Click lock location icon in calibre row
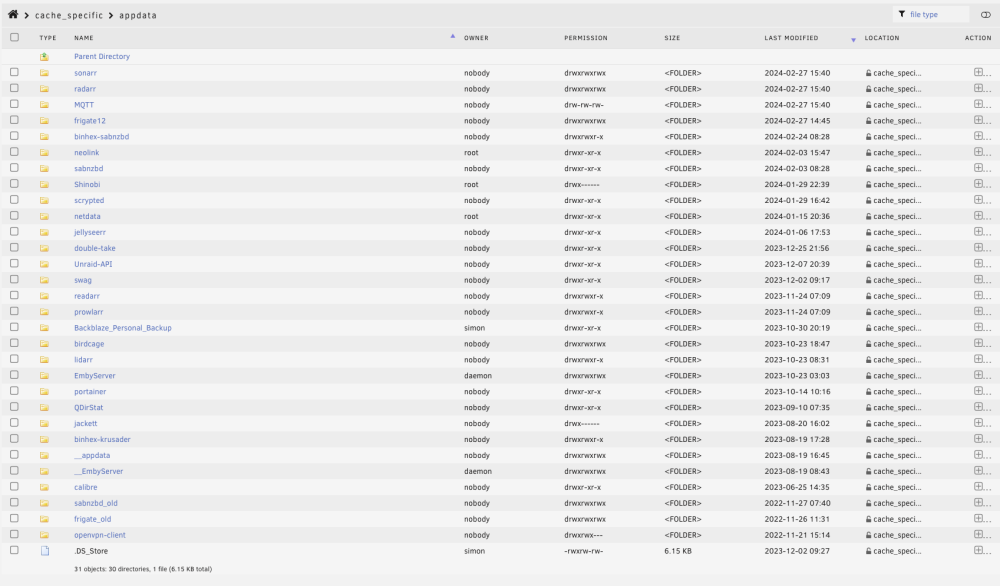 point(869,487)
